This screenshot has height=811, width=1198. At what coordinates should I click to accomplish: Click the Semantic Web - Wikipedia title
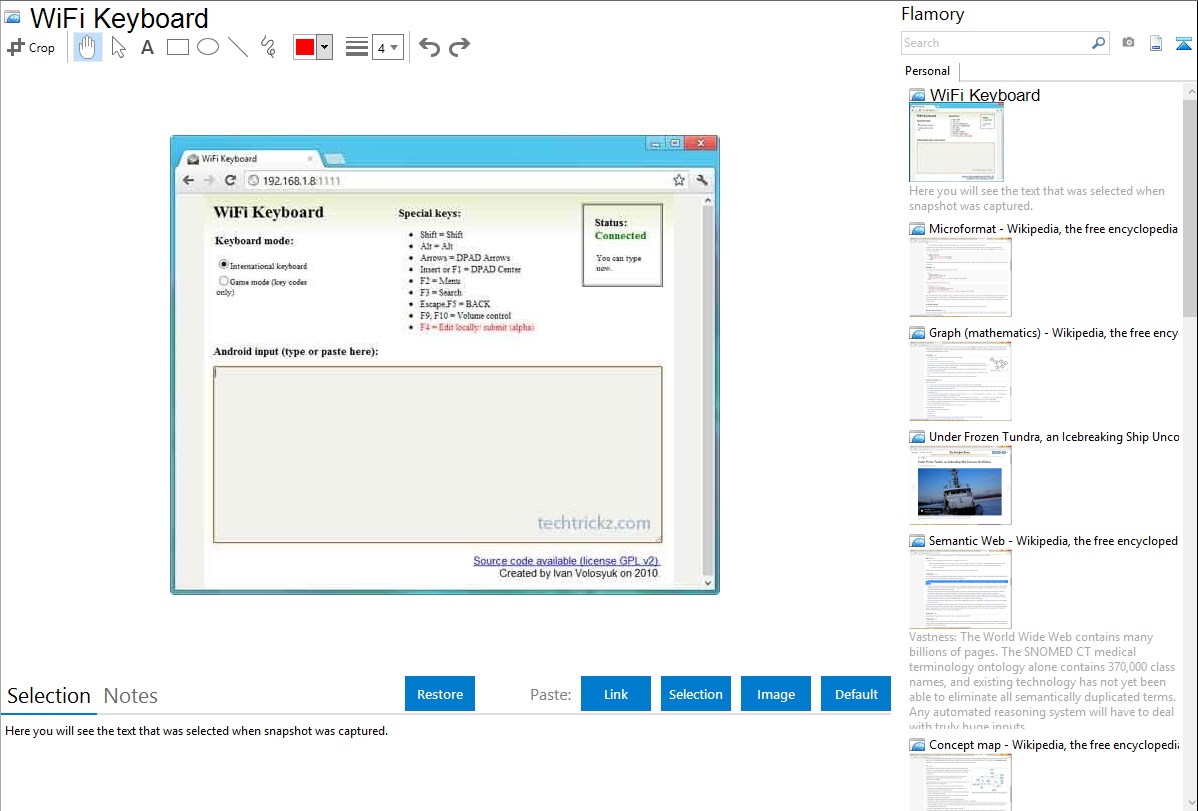(1053, 540)
